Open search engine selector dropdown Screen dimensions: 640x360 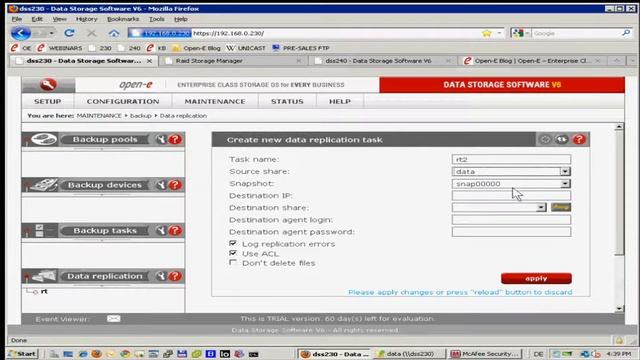pyautogui.click(x=527, y=33)
